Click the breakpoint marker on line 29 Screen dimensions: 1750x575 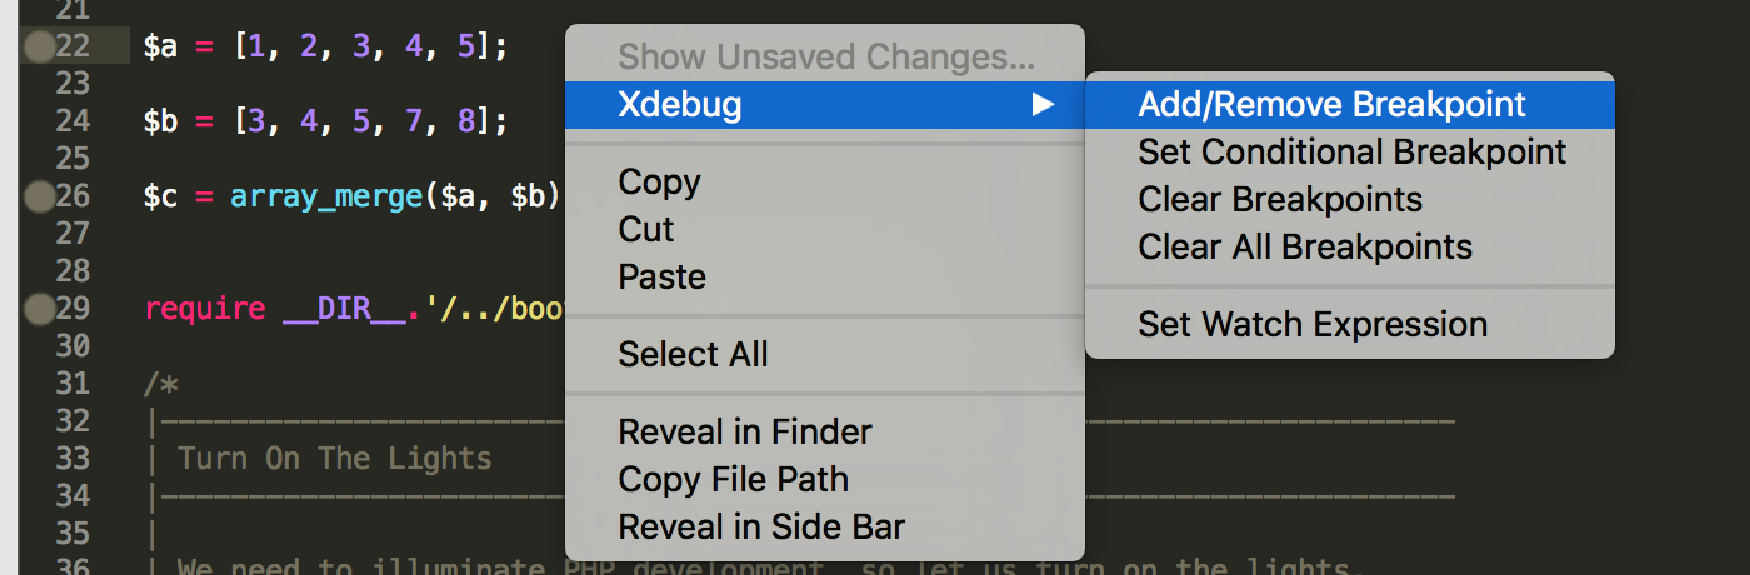40,309
